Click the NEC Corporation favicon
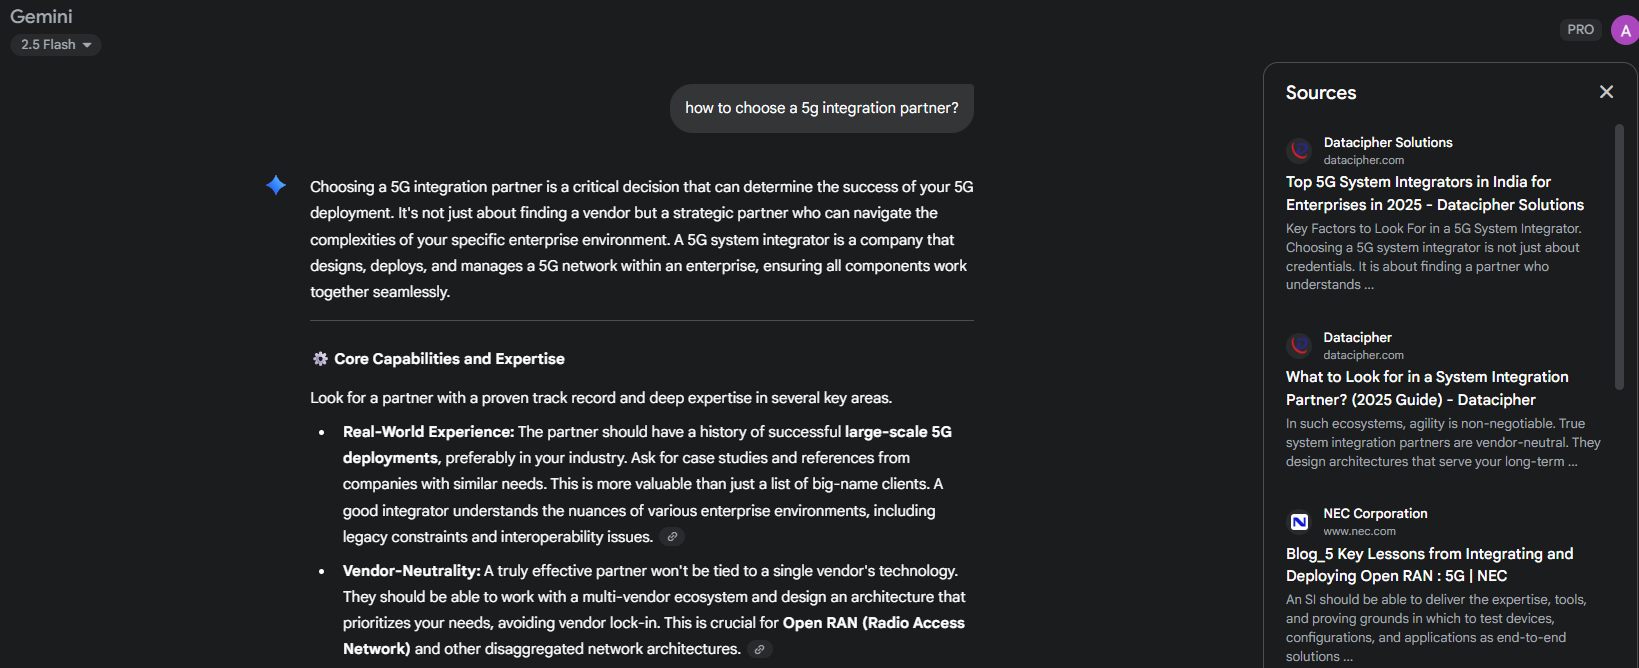The image size is (1639, 668). 1299,522
